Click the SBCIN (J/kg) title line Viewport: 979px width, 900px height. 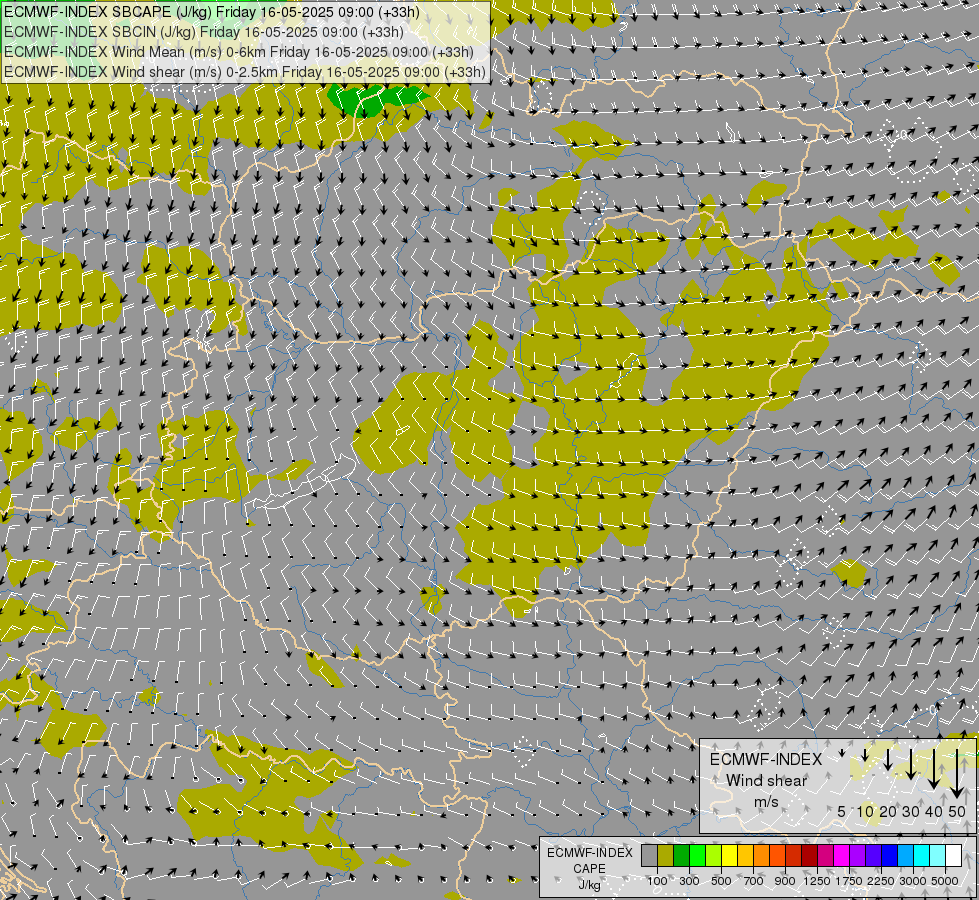pyautogui.click(x=204, y=32)
